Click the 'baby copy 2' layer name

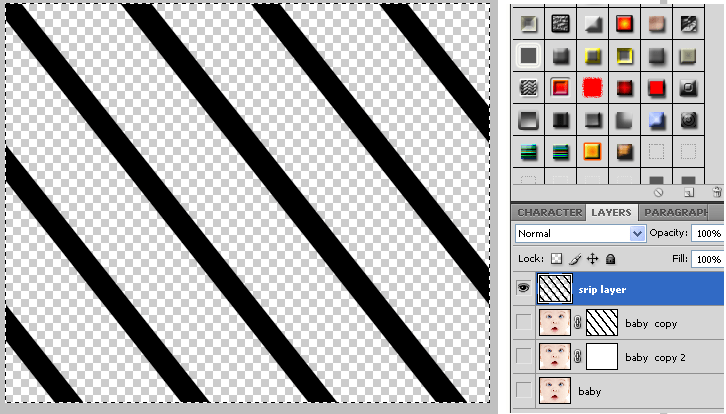(x=655, y=357)
